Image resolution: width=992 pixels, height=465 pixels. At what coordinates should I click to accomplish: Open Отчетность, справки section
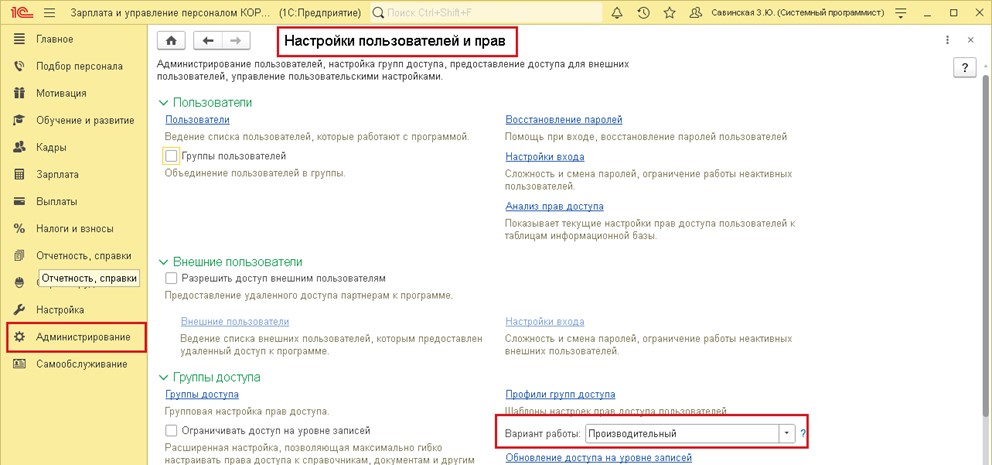[x=84, y=256]
